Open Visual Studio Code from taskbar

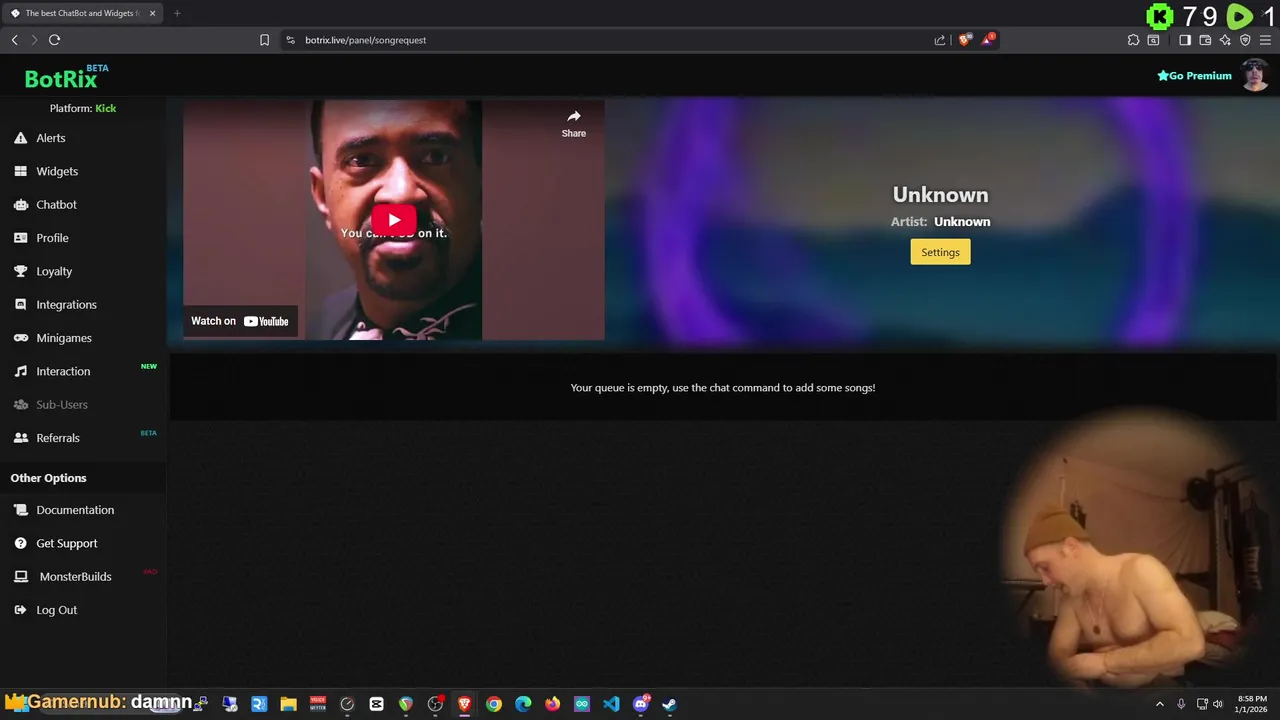click(x=611, y=704)
